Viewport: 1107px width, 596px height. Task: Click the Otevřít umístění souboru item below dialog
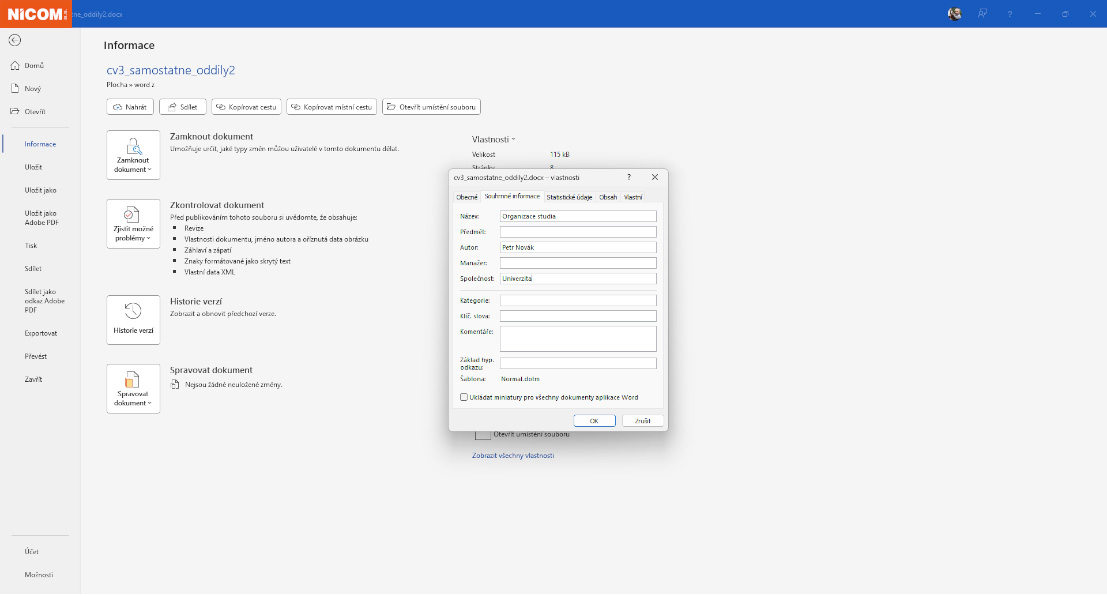point(531,435)
